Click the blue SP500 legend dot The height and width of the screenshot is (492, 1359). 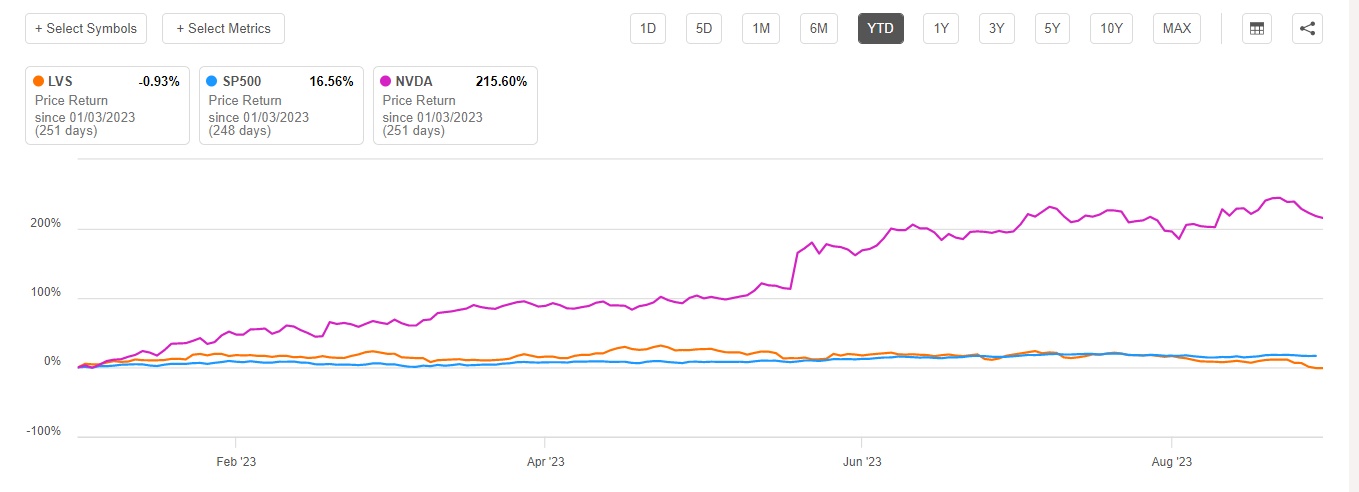coord(212,82)
